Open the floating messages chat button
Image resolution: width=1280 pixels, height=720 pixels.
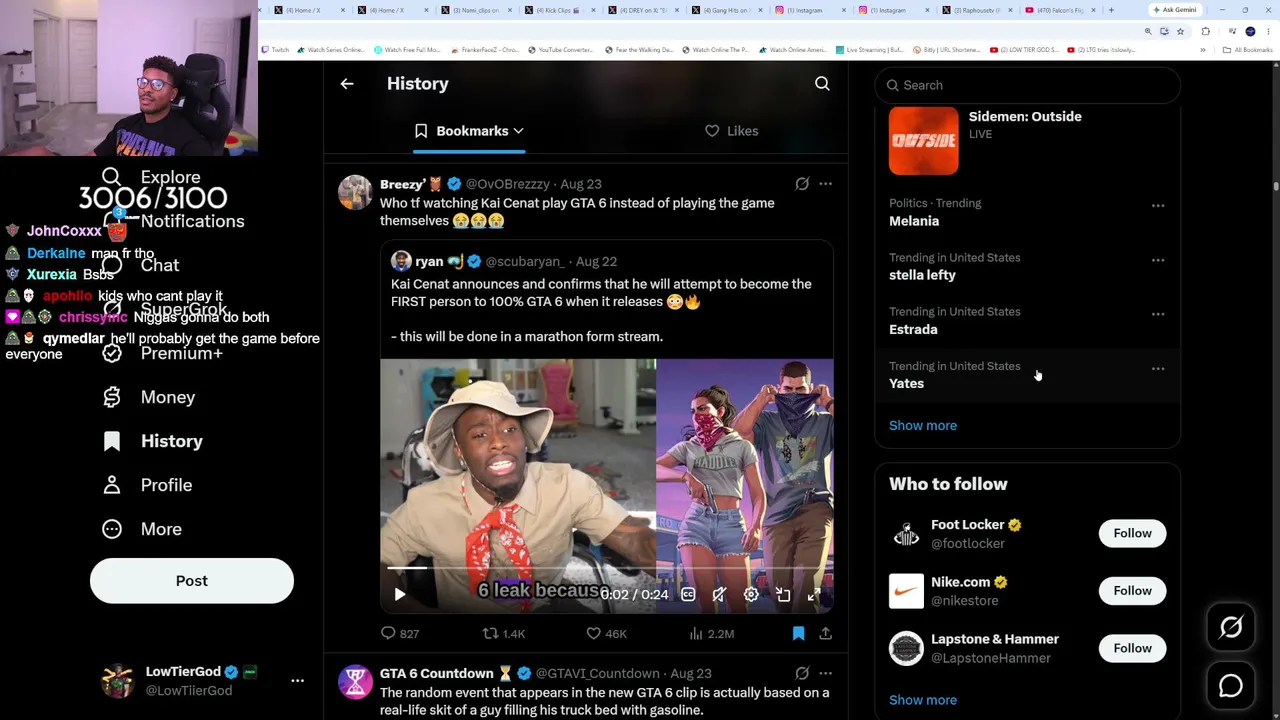[x=1231, y=686]
